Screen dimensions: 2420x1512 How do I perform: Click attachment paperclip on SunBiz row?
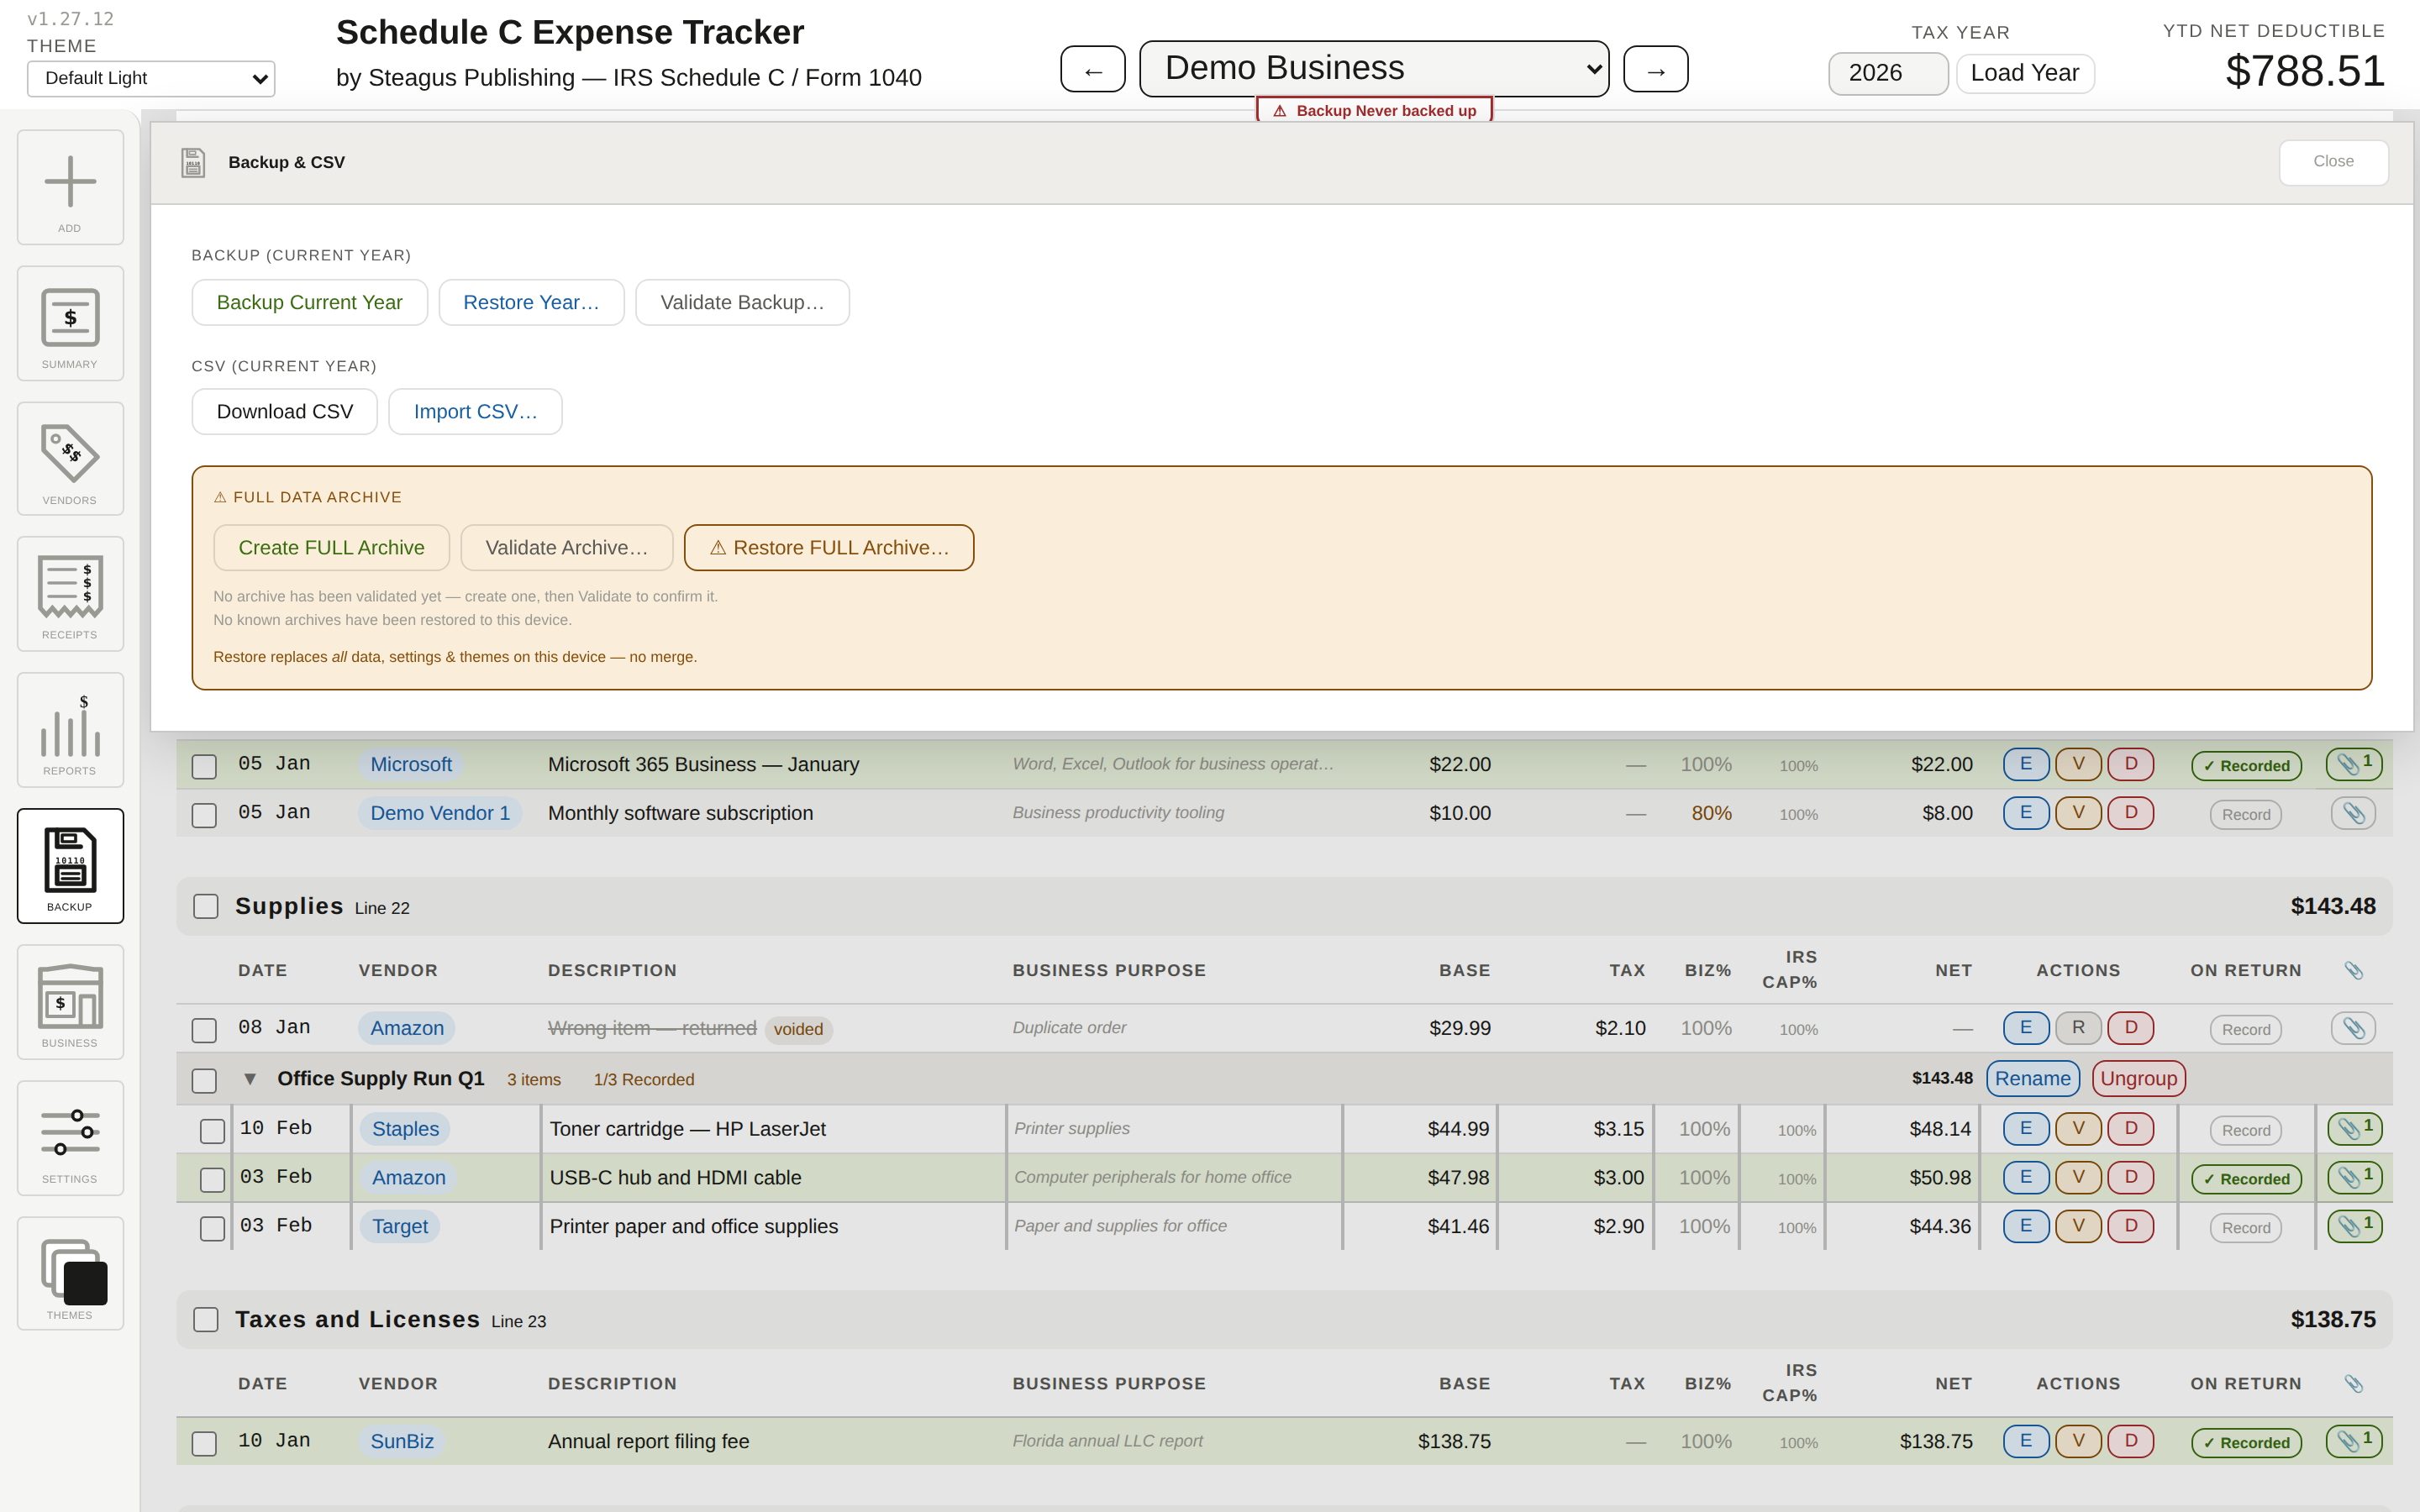[x=2354, y=1441]
